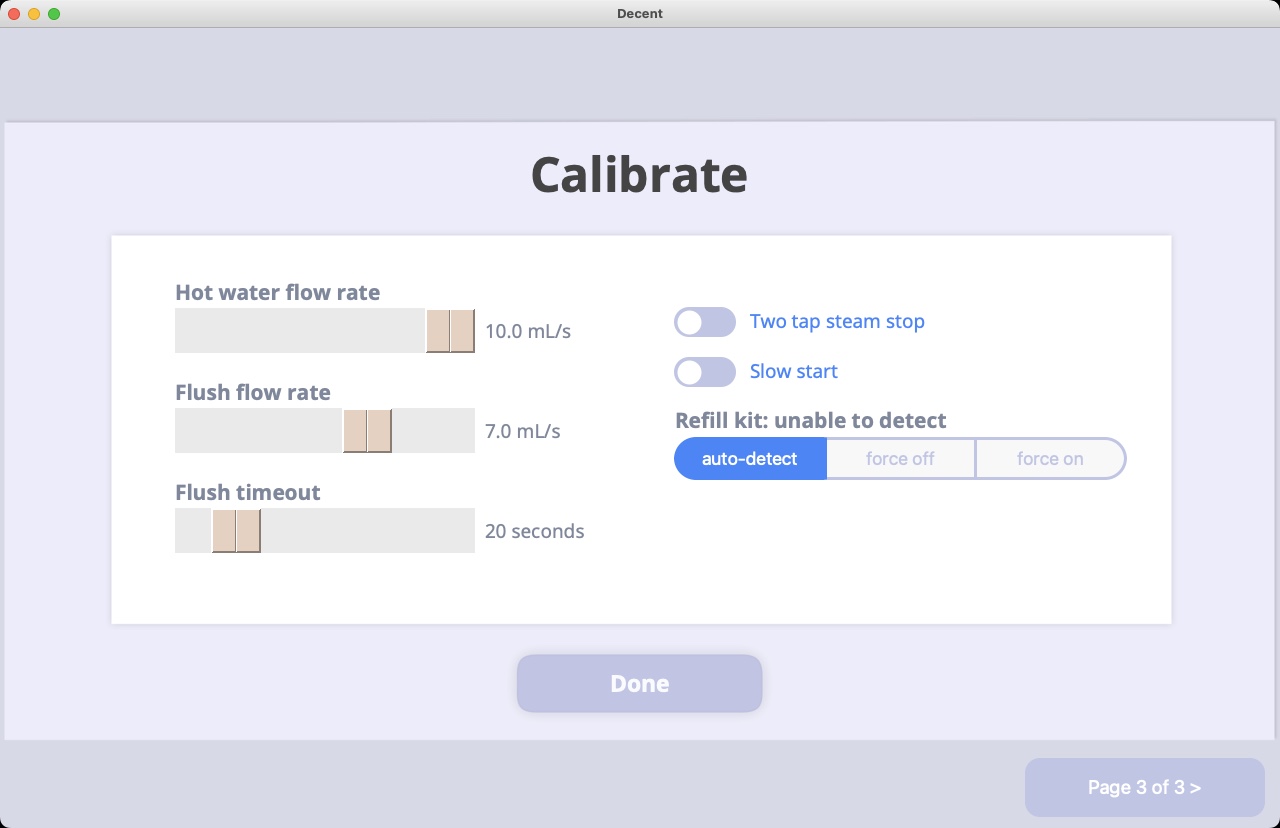The width and height of the screenshot is (1280, 828).
Task: Click the Two tap steam stop label
Action: pos(837,322)
